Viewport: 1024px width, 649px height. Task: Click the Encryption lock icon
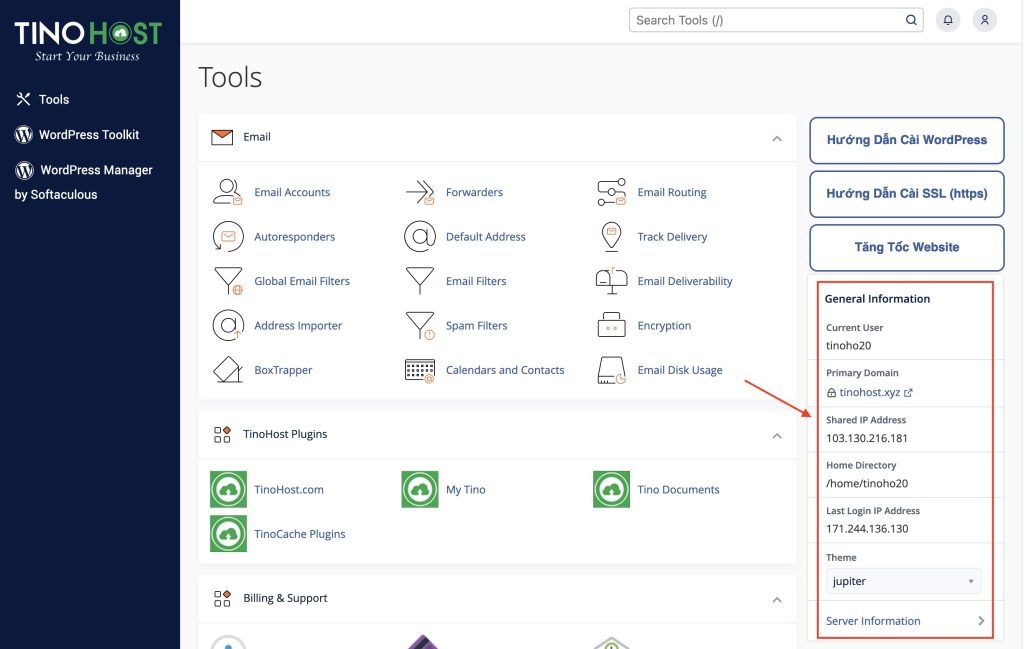[x=611, y=325]
